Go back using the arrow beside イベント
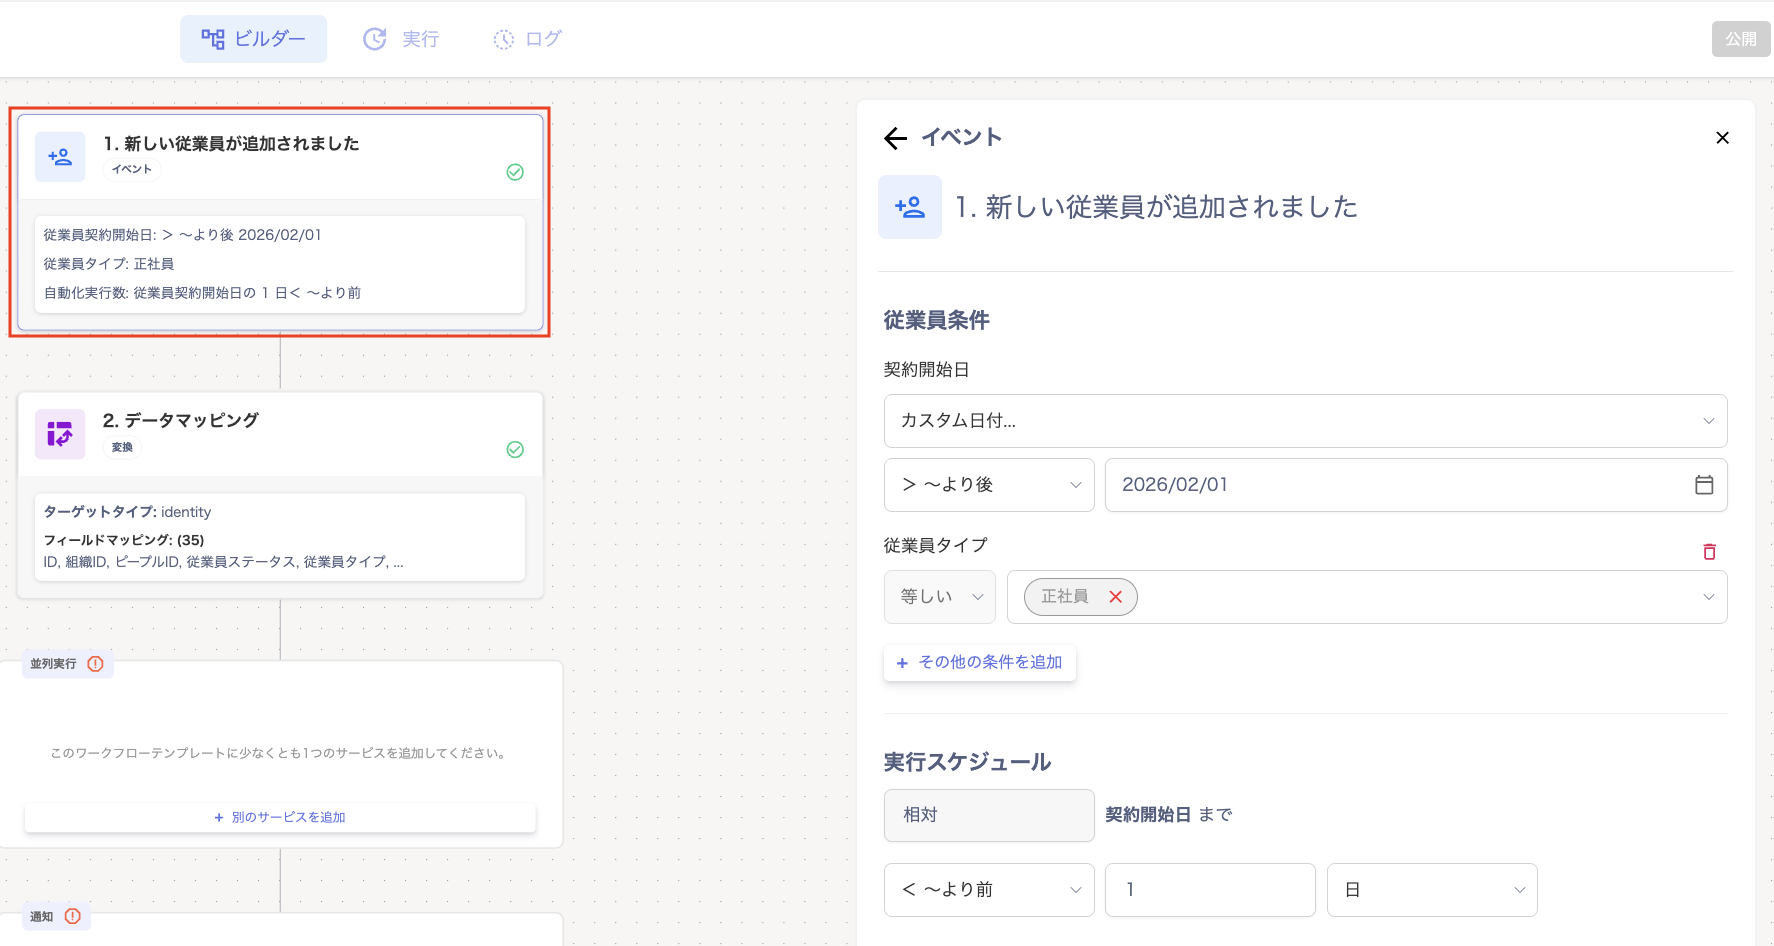The height and width of the screenshot is (946, 1774). point(895,138)
